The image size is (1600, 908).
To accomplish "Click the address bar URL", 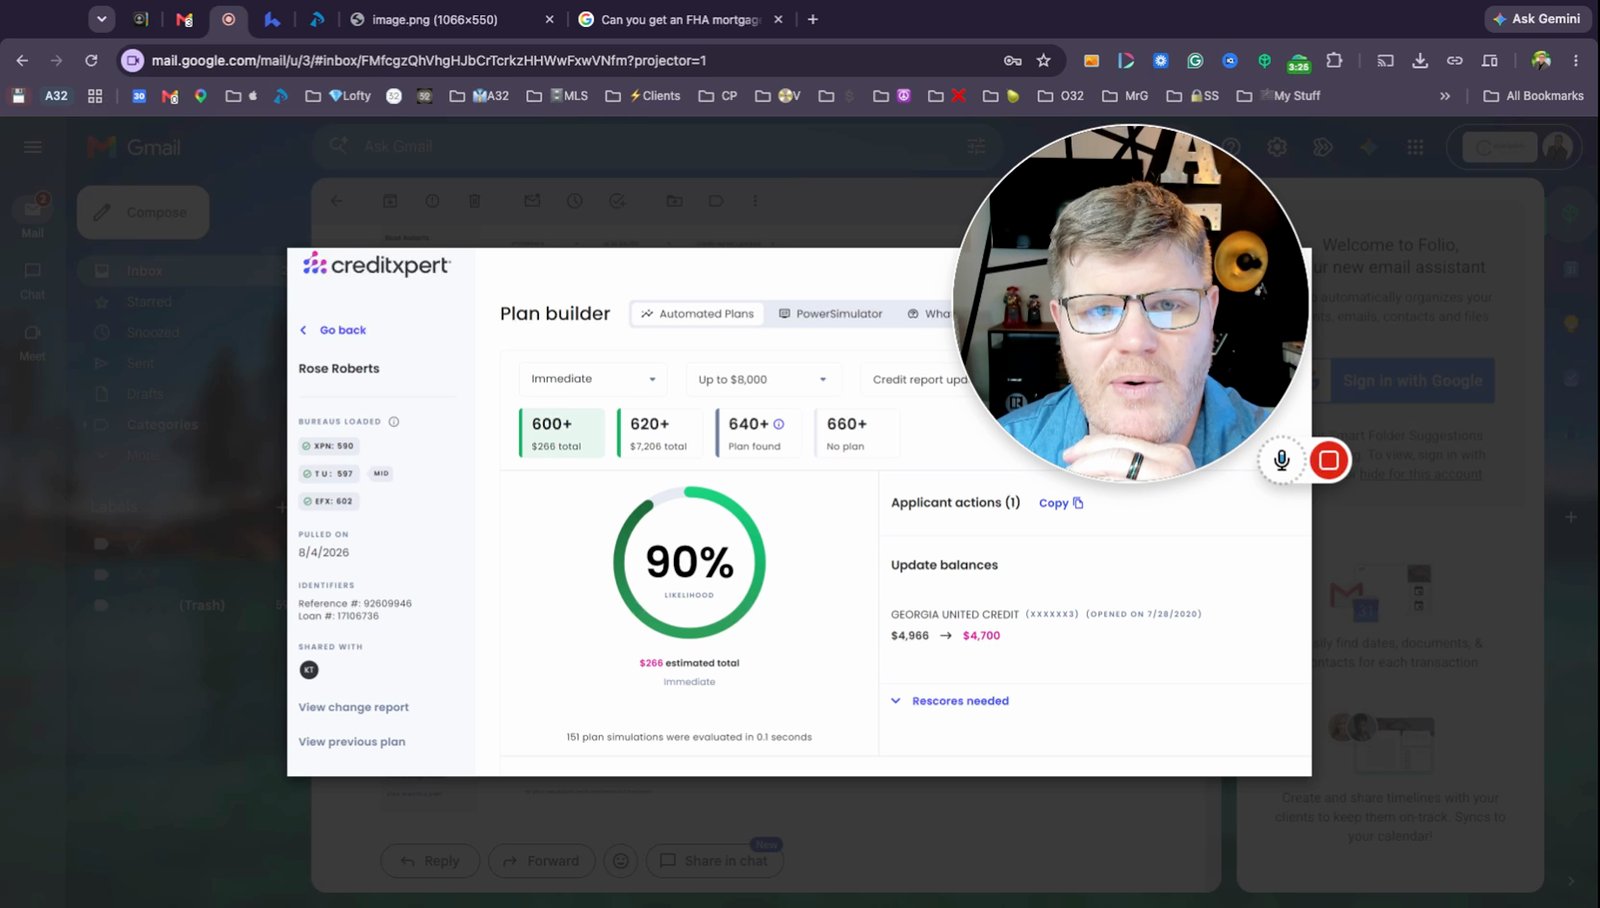I will coord(429,61).
